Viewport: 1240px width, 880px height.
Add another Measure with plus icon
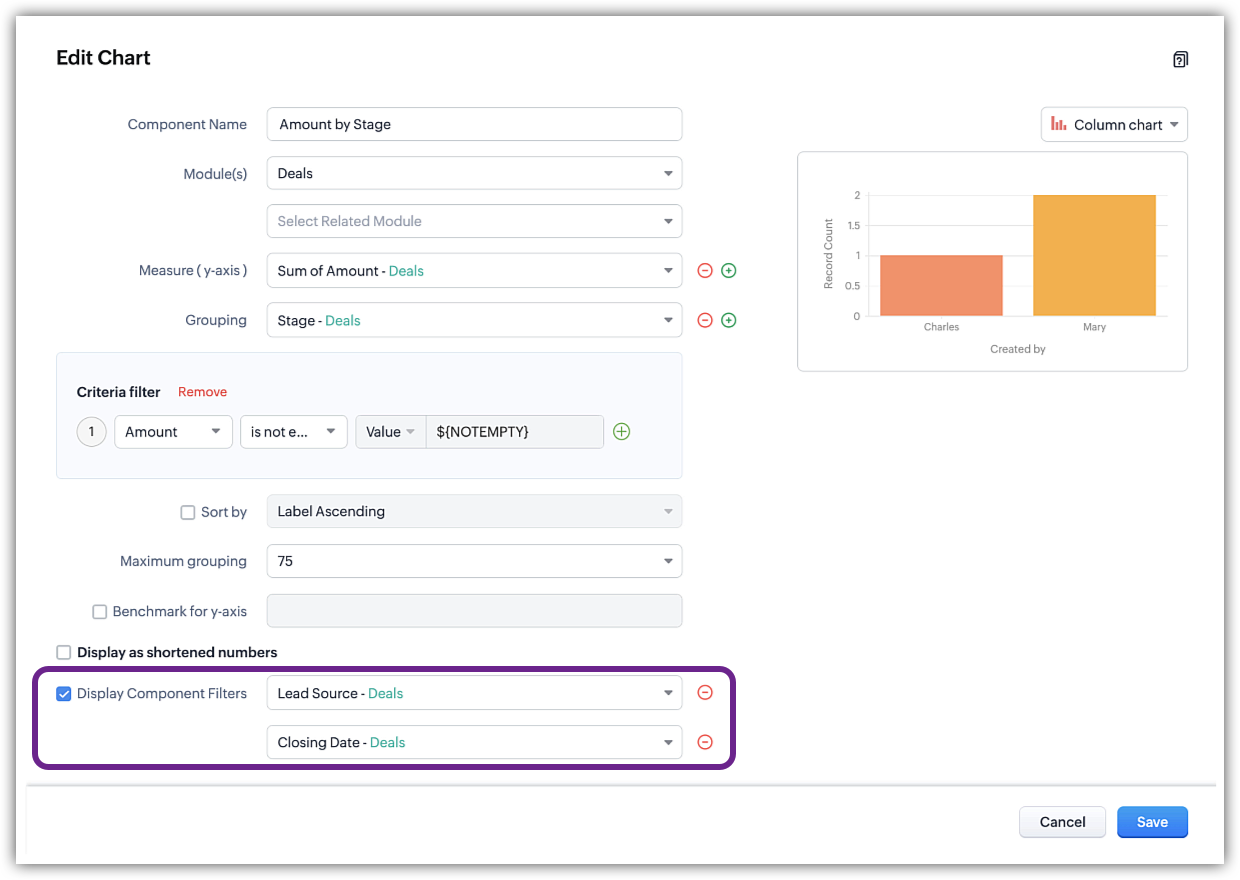pos(729,271)
